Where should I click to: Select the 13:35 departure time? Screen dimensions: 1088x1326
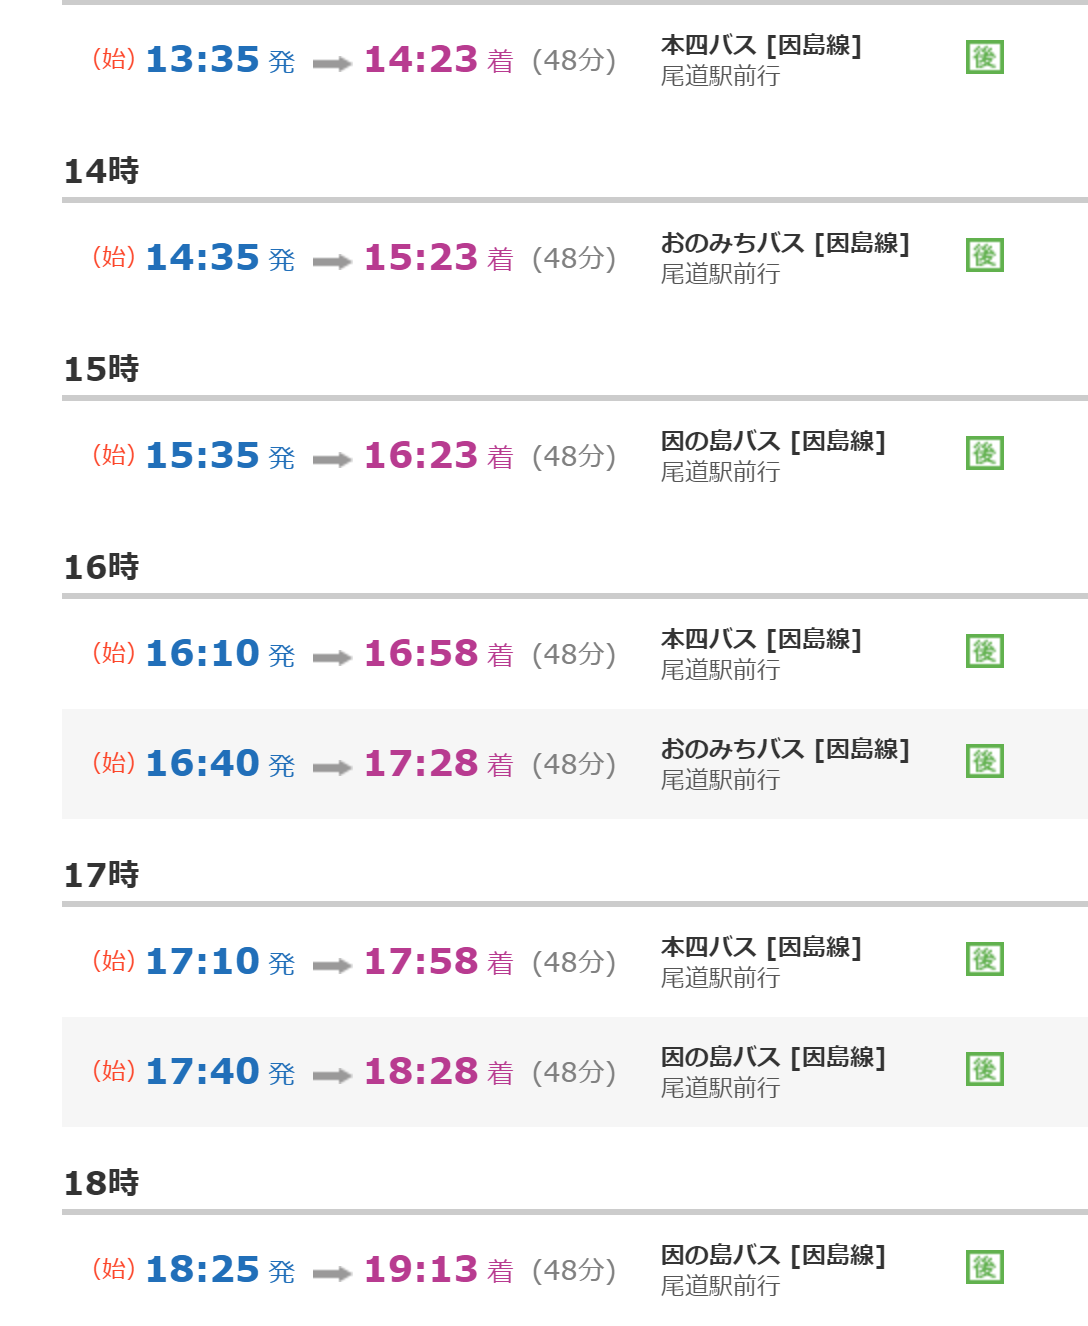click(x=203, y=60)
